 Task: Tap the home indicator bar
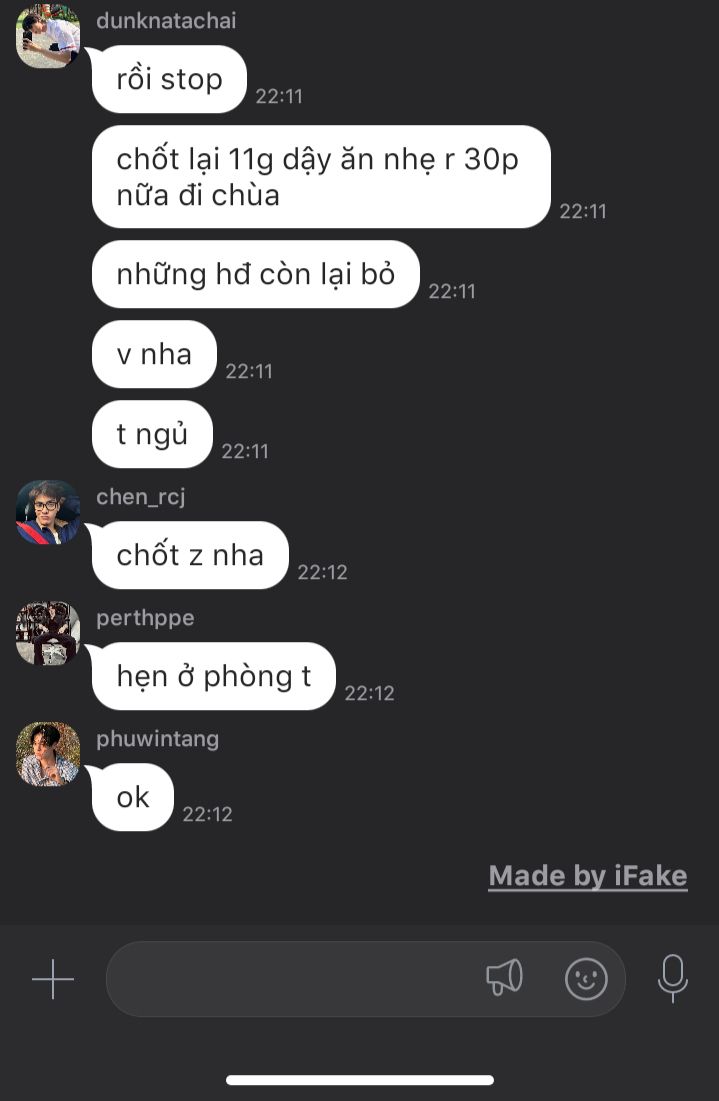click(360, 1080)
